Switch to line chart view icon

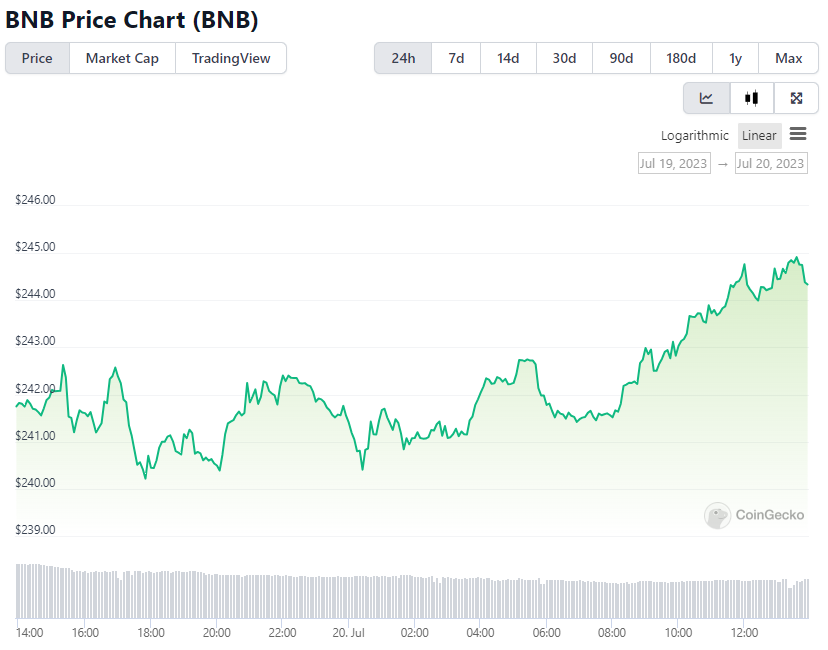tap(707, 98)
